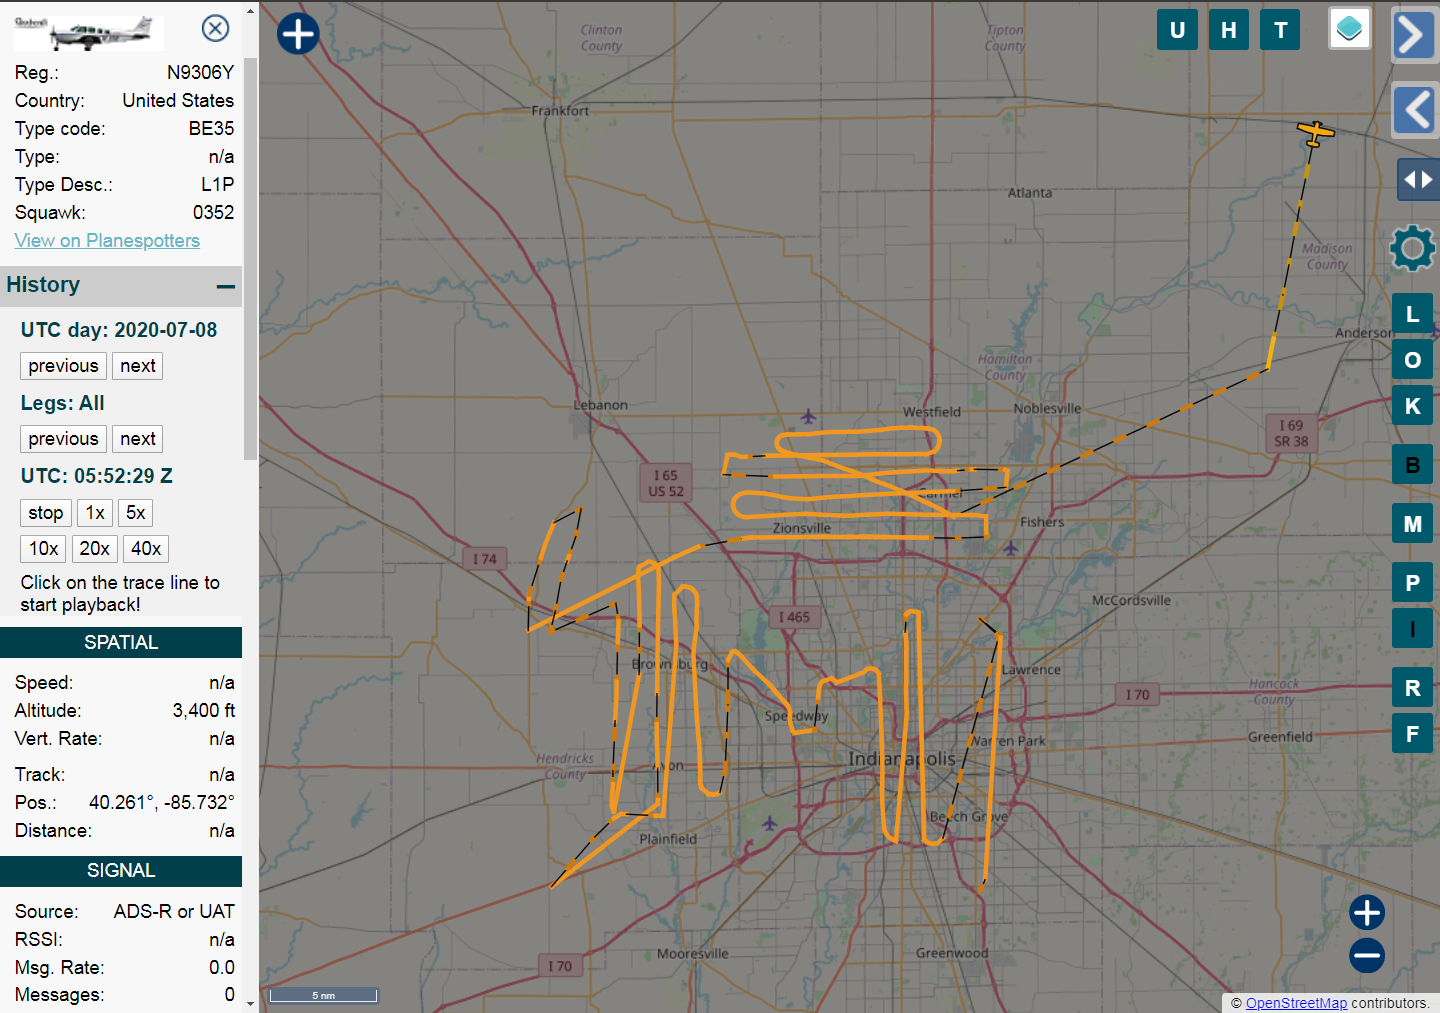
Task: Click the left-pointing chevron arrow button
Action: tap(1413, 110)
